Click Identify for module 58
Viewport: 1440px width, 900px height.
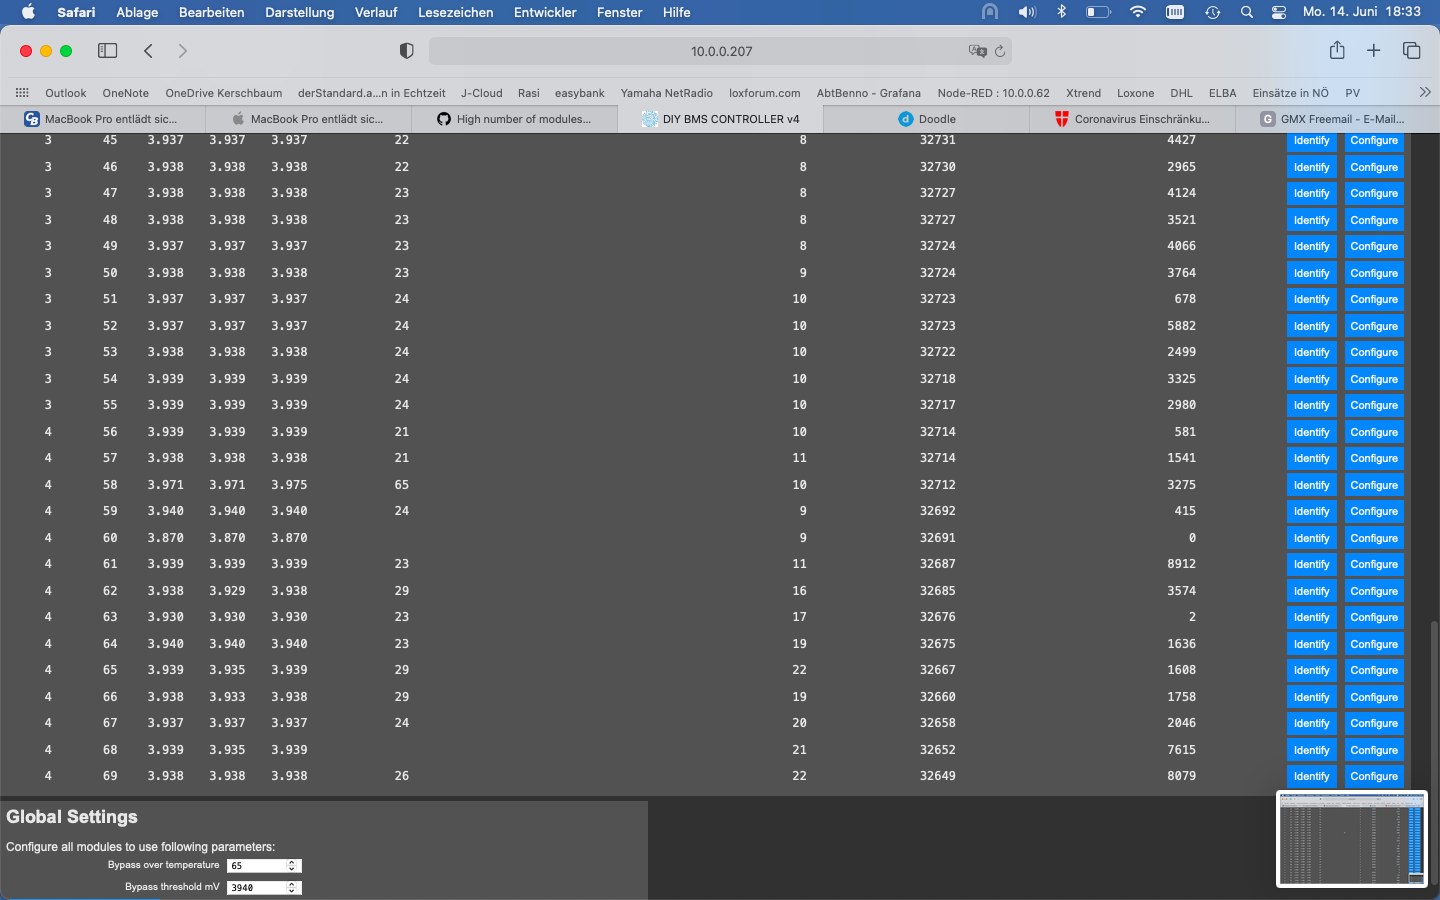point(1311,485)
